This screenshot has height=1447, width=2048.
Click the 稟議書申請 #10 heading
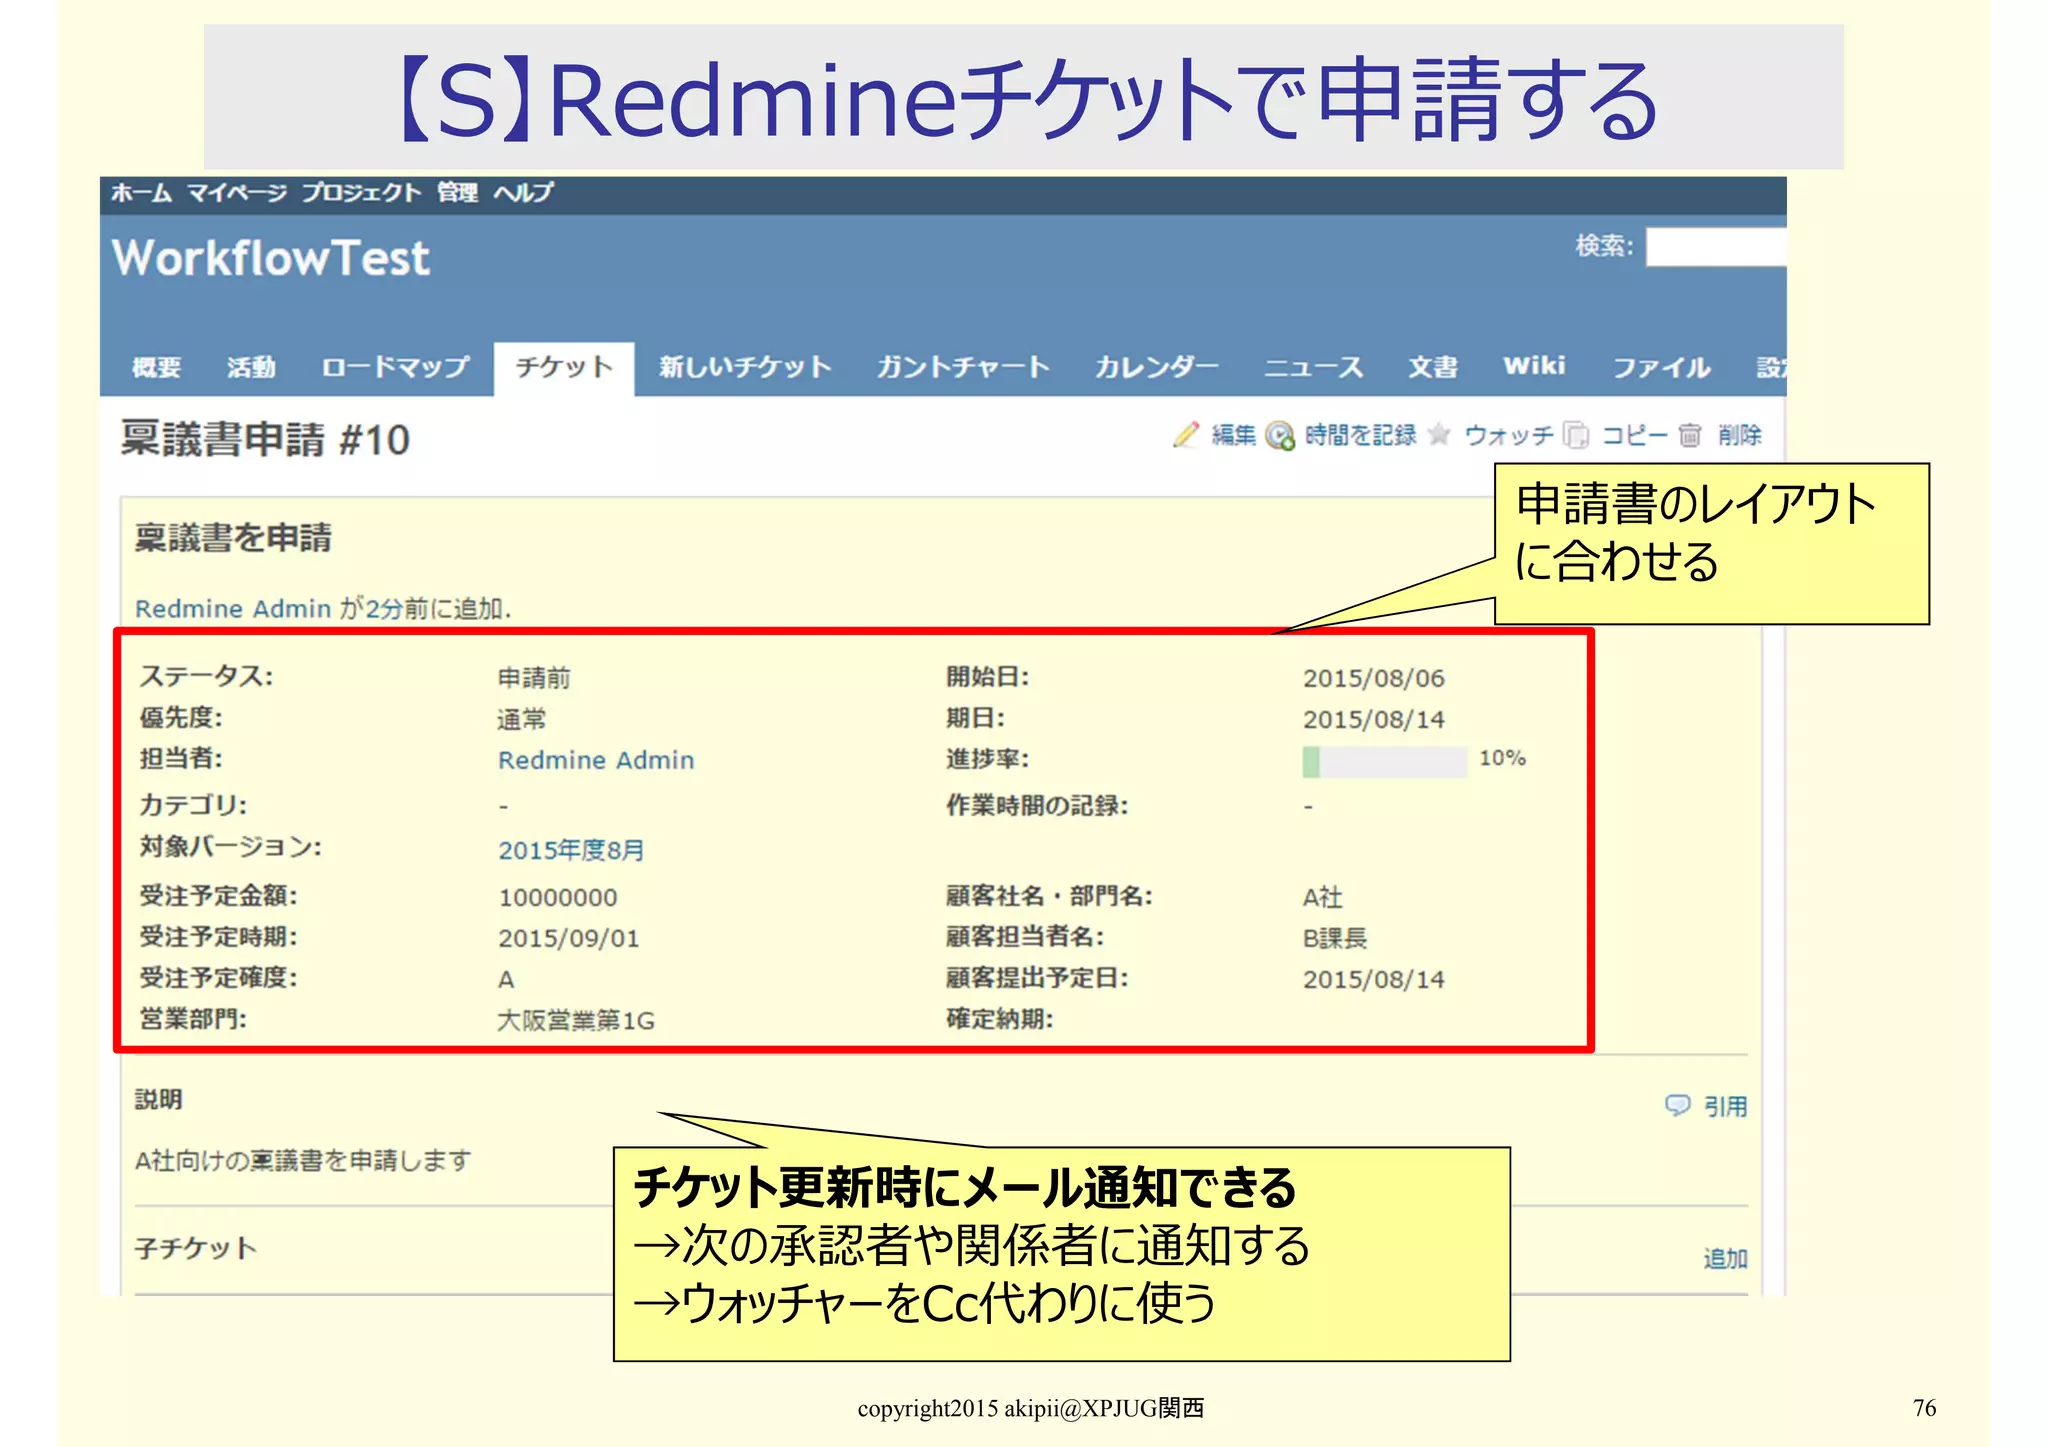265,439
